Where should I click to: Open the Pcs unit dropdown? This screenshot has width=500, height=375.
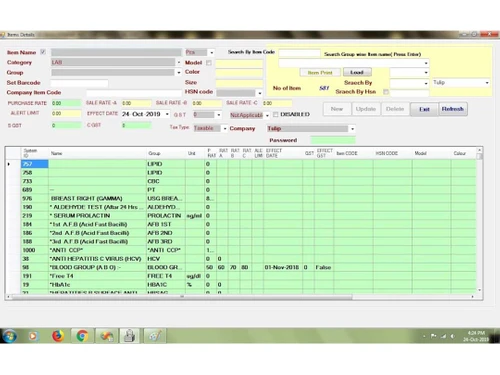pyautogui.click(x=211, y=53)
